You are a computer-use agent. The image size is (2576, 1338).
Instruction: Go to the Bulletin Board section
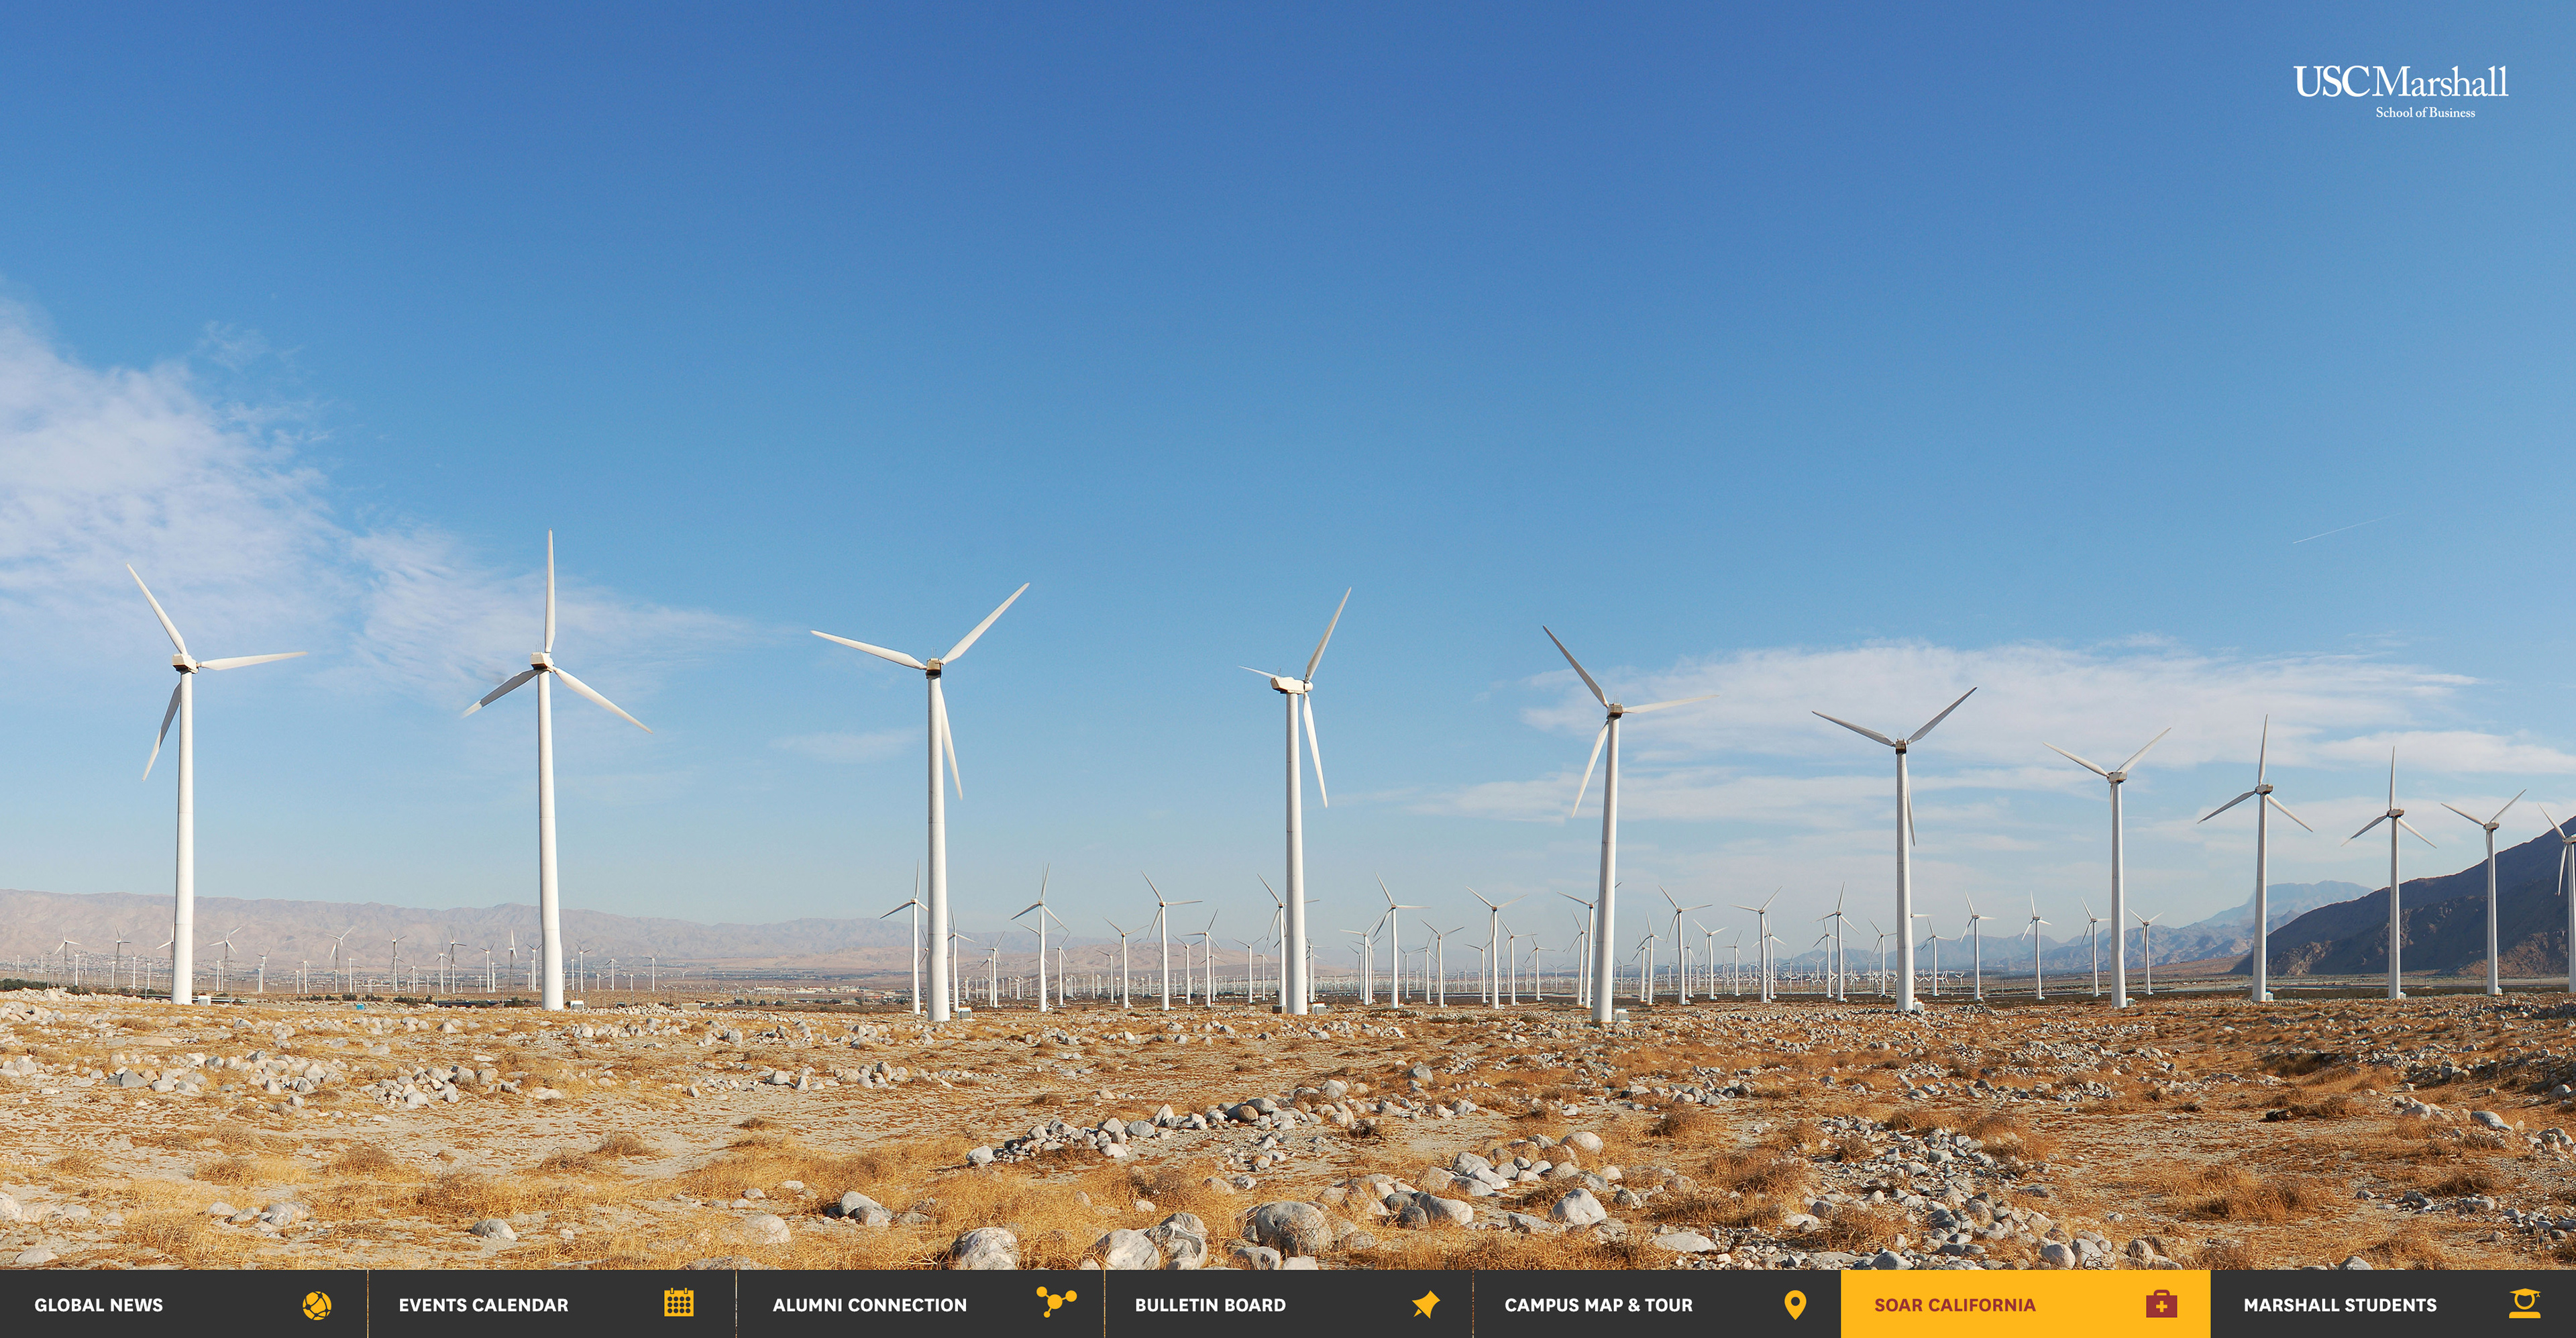(x=1209, y=1305)
